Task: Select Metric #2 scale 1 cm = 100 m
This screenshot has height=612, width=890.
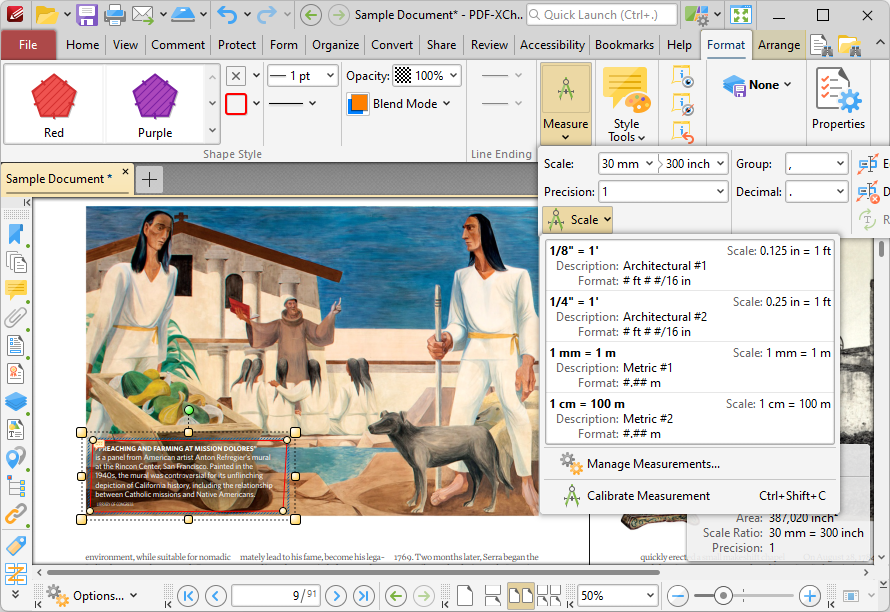Action: click(x=690, y=418)
